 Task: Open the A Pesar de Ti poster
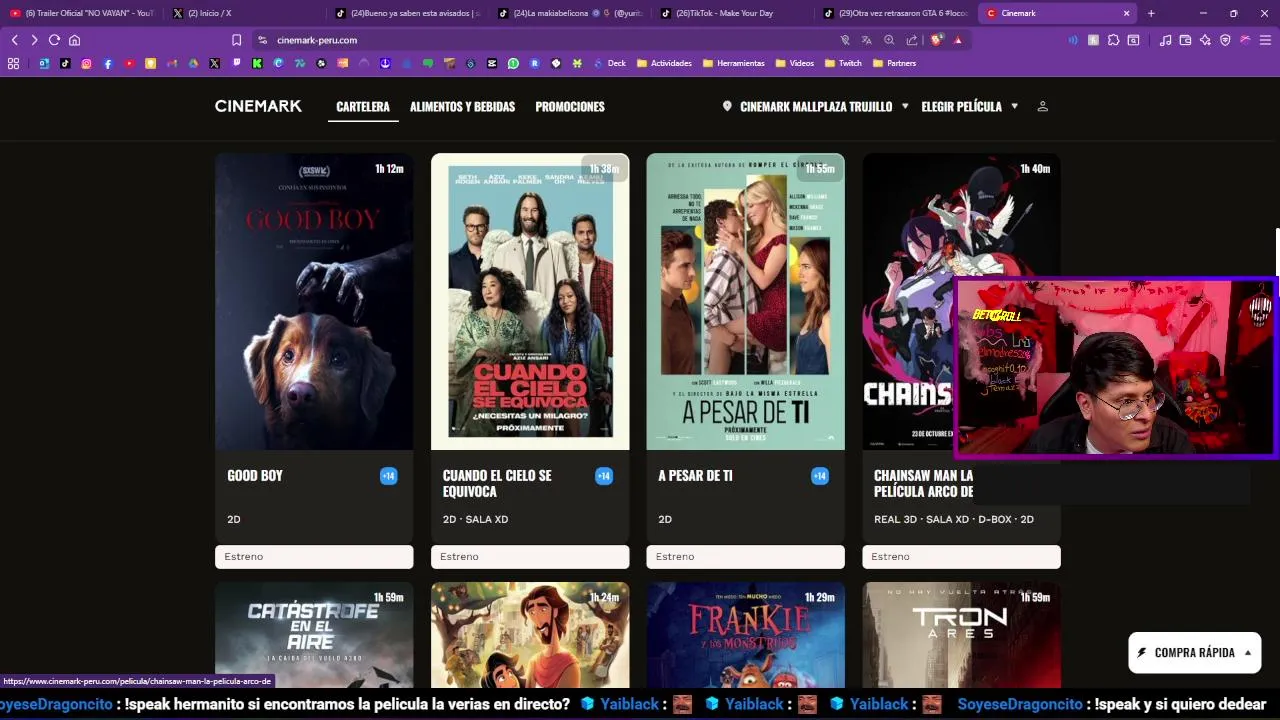(745, 301)
